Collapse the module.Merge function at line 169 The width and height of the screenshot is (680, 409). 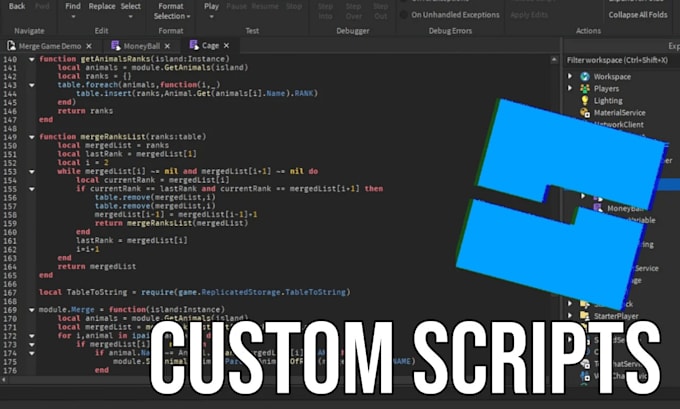pos(32,310)
